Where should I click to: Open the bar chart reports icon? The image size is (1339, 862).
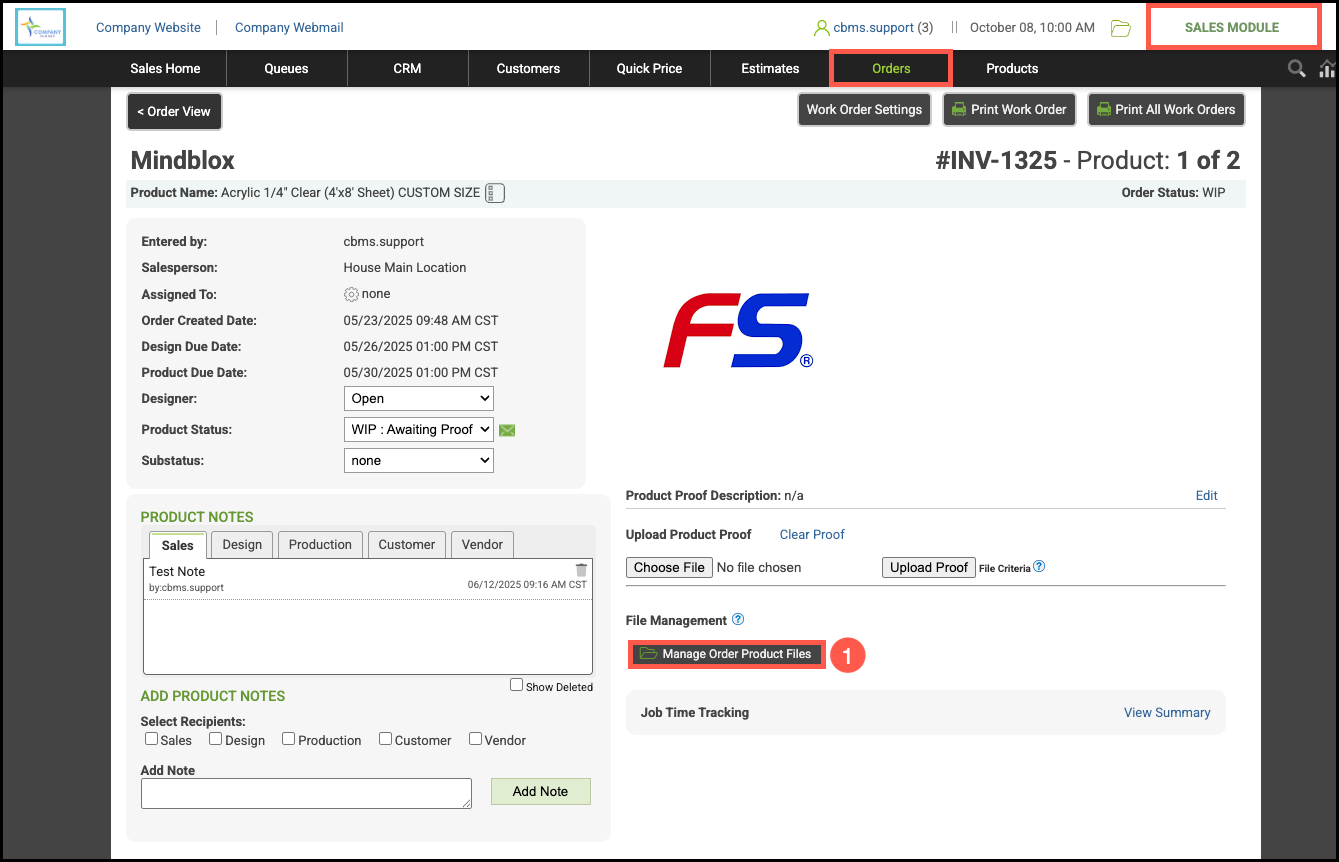click(x=1328, y=68)
